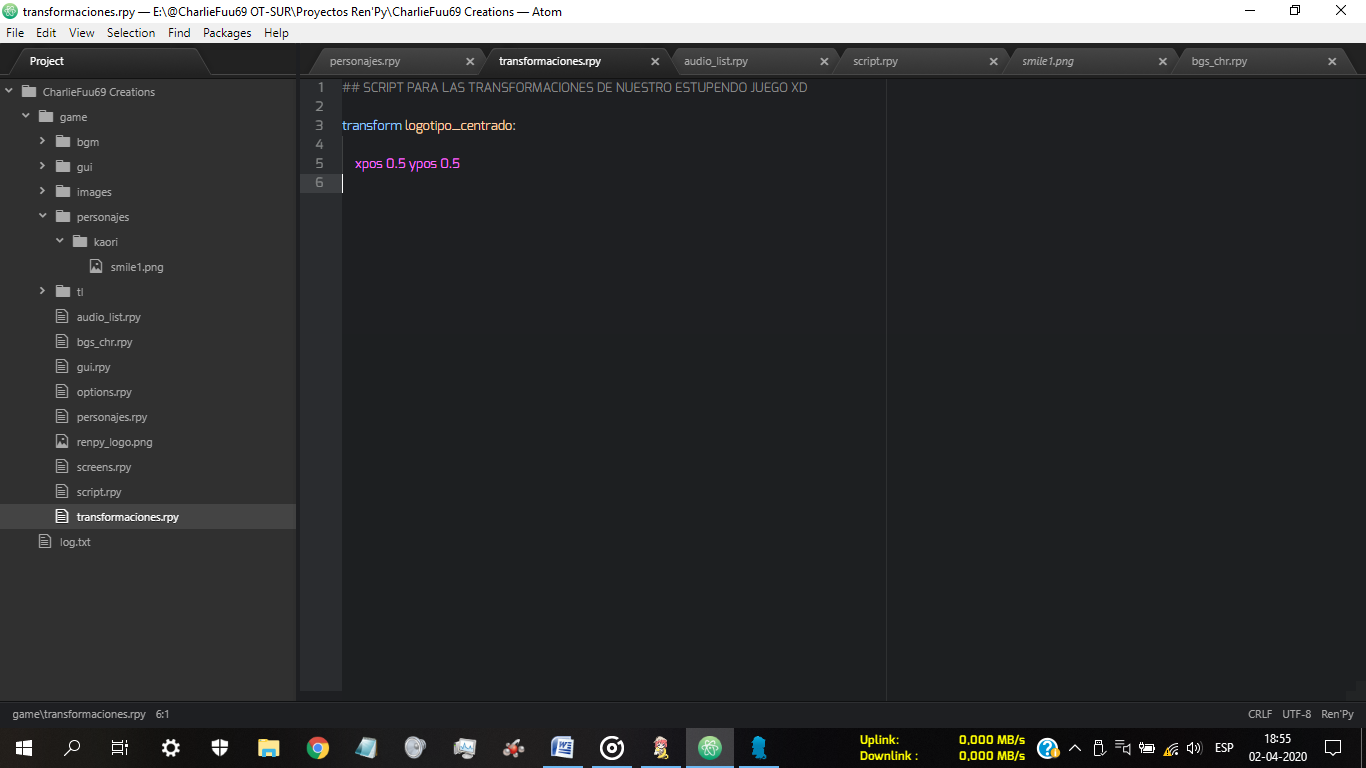1366x768 pixels.
Task: Click the Atom icon in taskbar
Action: coord(710,747)
